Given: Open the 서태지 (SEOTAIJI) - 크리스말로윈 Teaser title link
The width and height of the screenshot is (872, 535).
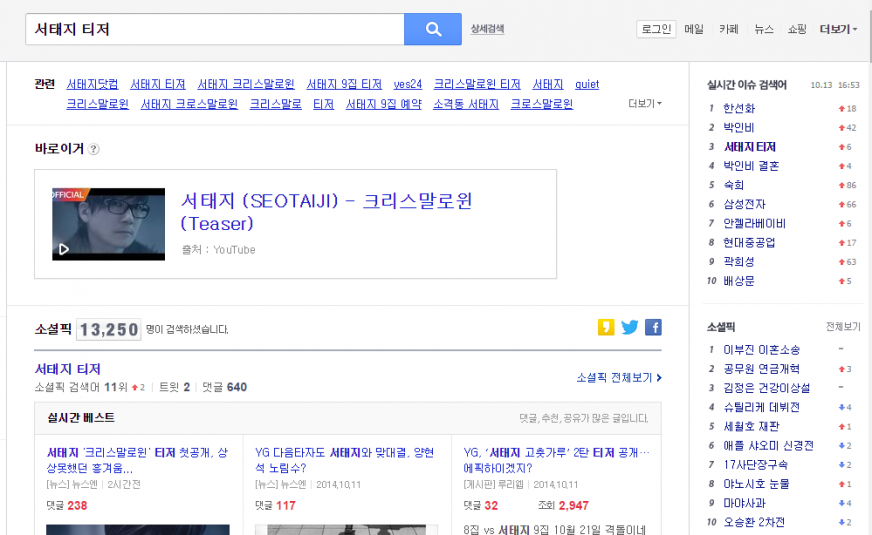Looking at the screenshot, I should 326,212.
